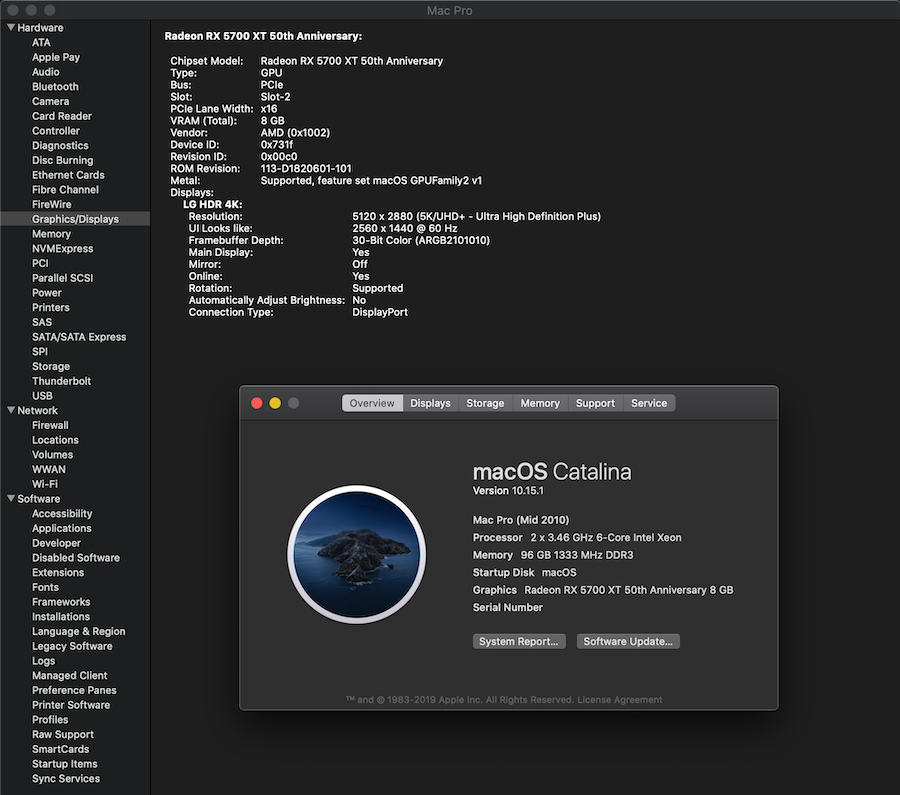
Task: Go to the Support tab
Action: click(595, 403)
